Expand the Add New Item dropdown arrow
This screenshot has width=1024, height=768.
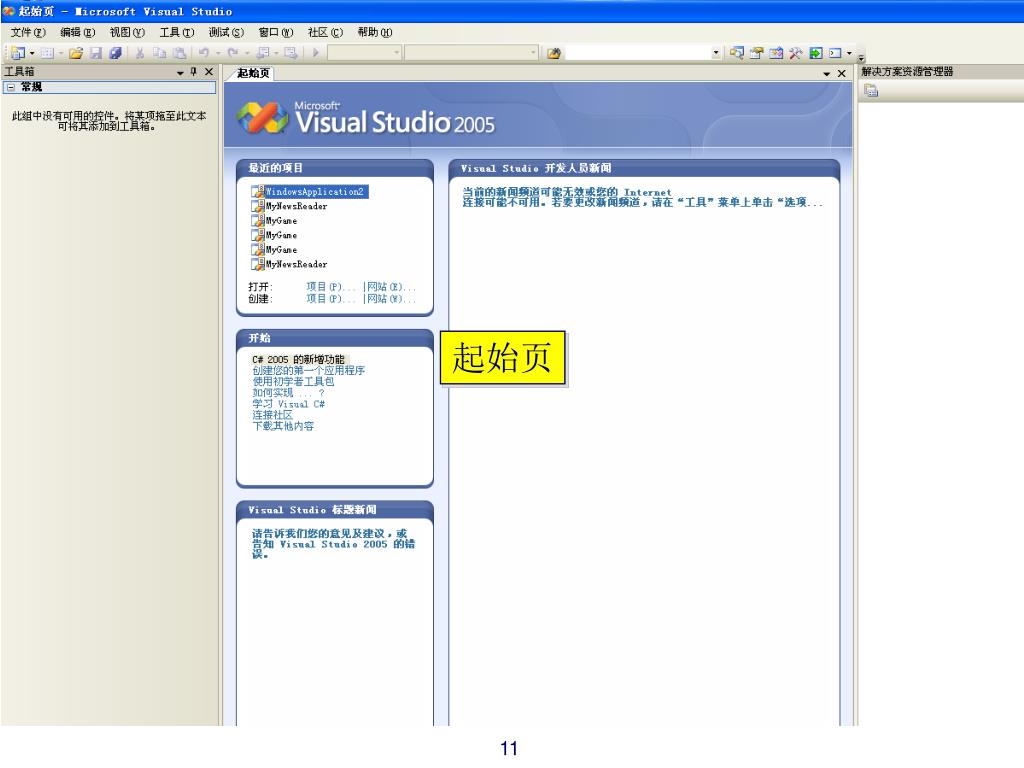pos(61,53)
